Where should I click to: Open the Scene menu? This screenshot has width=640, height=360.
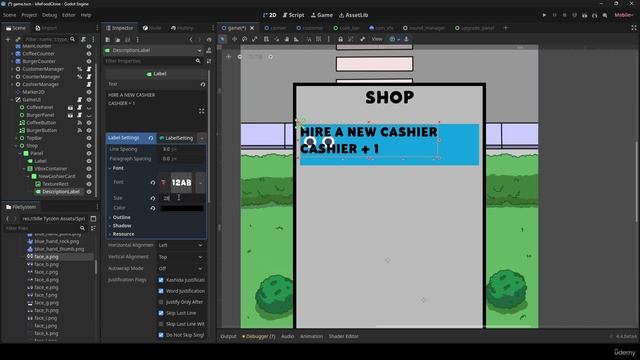click(9, 15)
